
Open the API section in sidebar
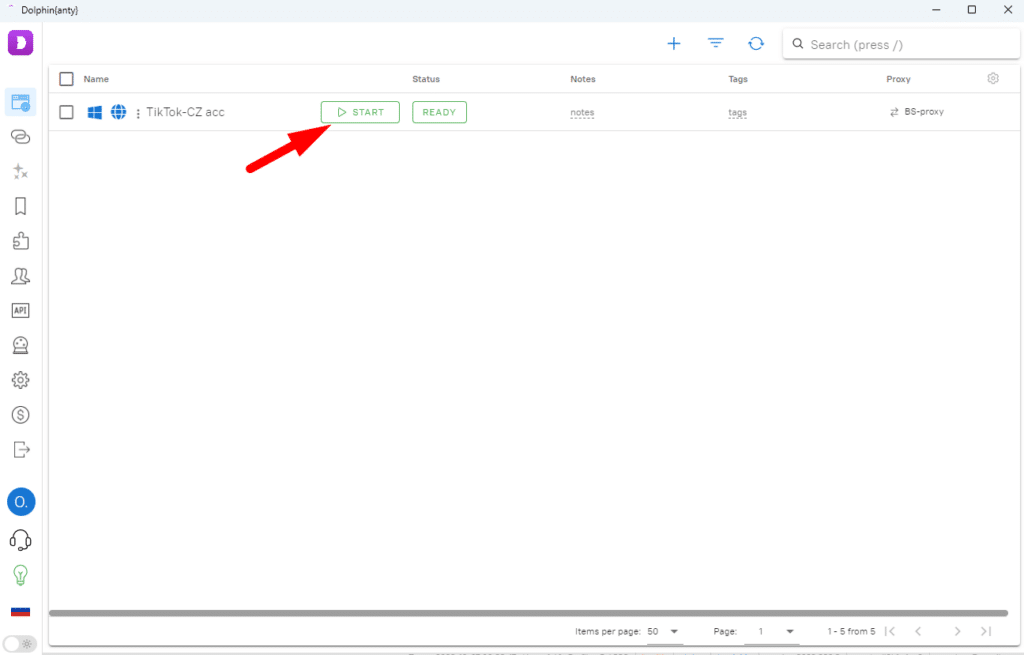(20, 311)
